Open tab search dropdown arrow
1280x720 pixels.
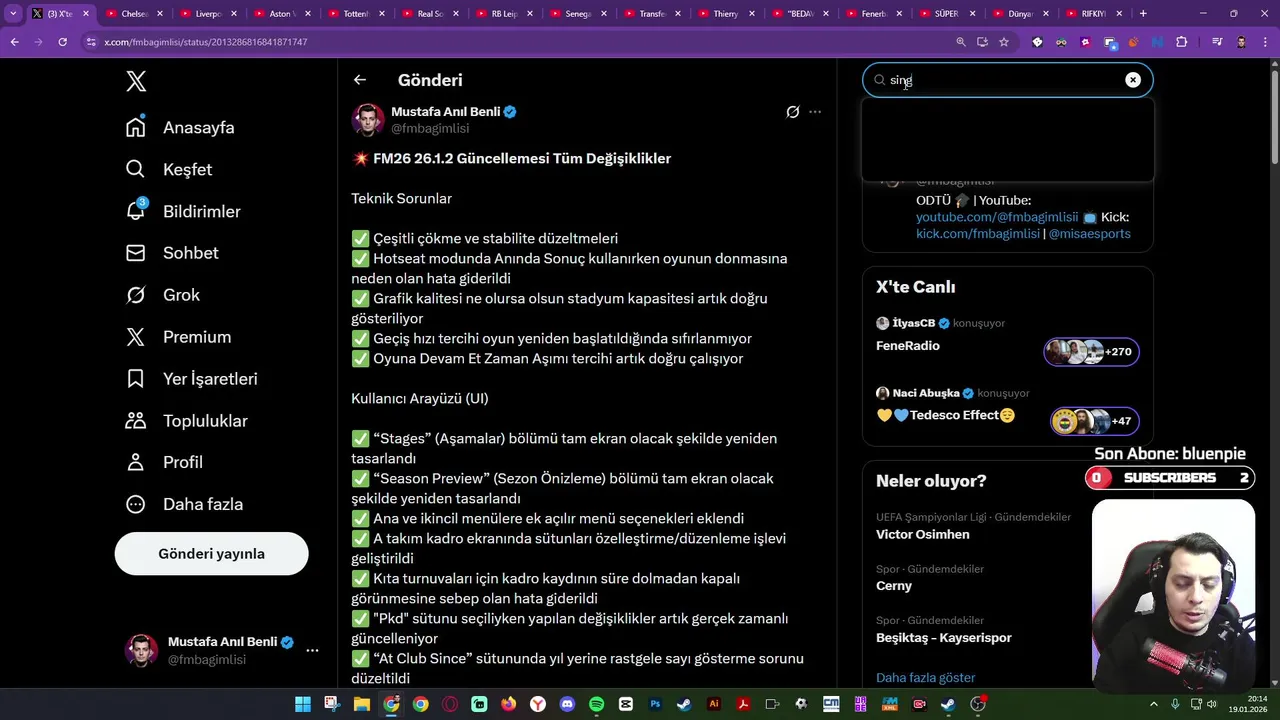pyautogui.click(x=13, y=14)
